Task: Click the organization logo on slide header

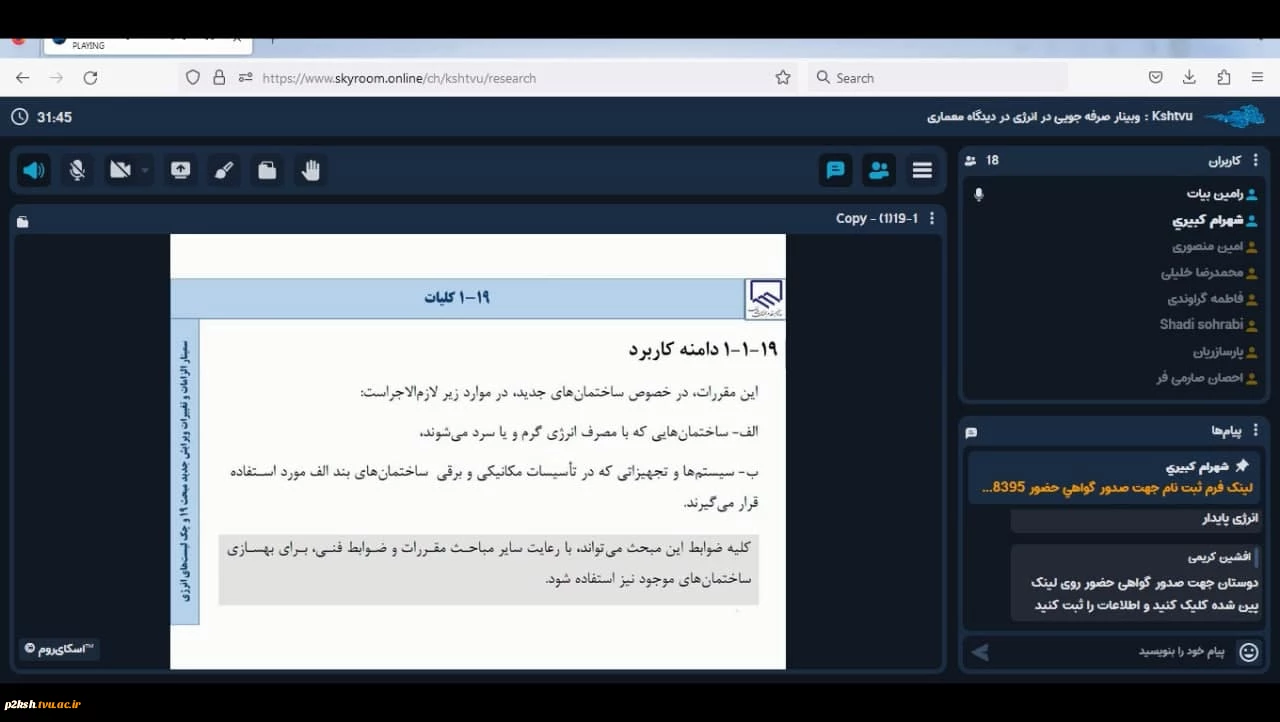Action: [x=766, y=299]
